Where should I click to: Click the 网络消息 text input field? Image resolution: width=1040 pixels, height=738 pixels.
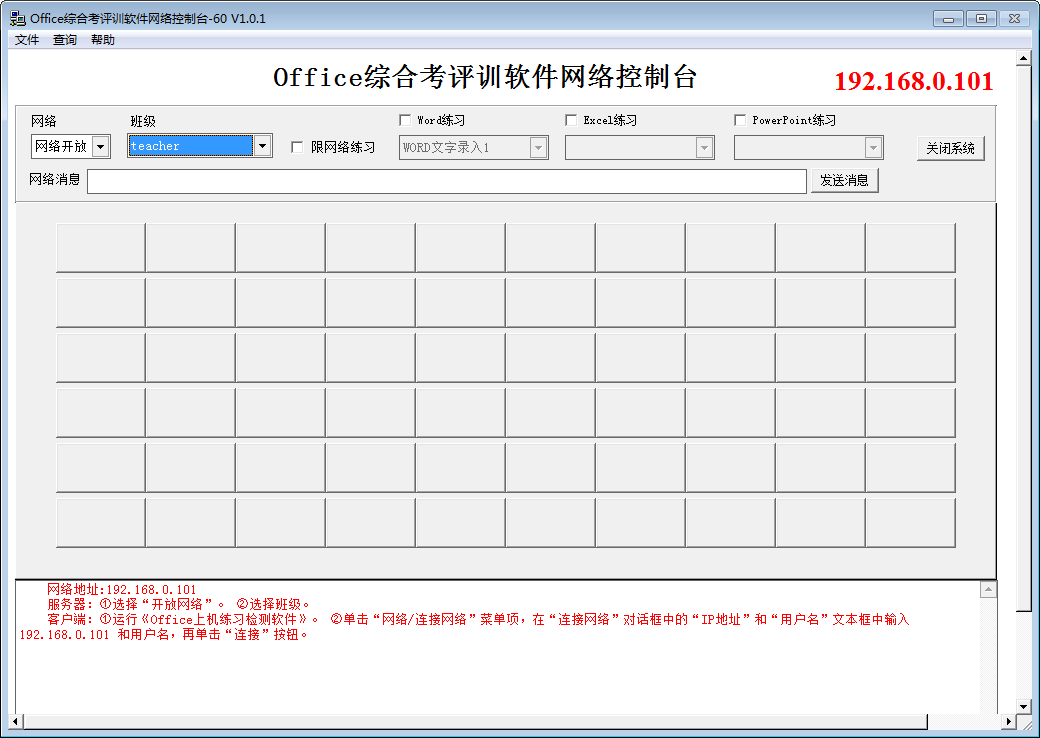pyautogui.click(x=446, y=181)
